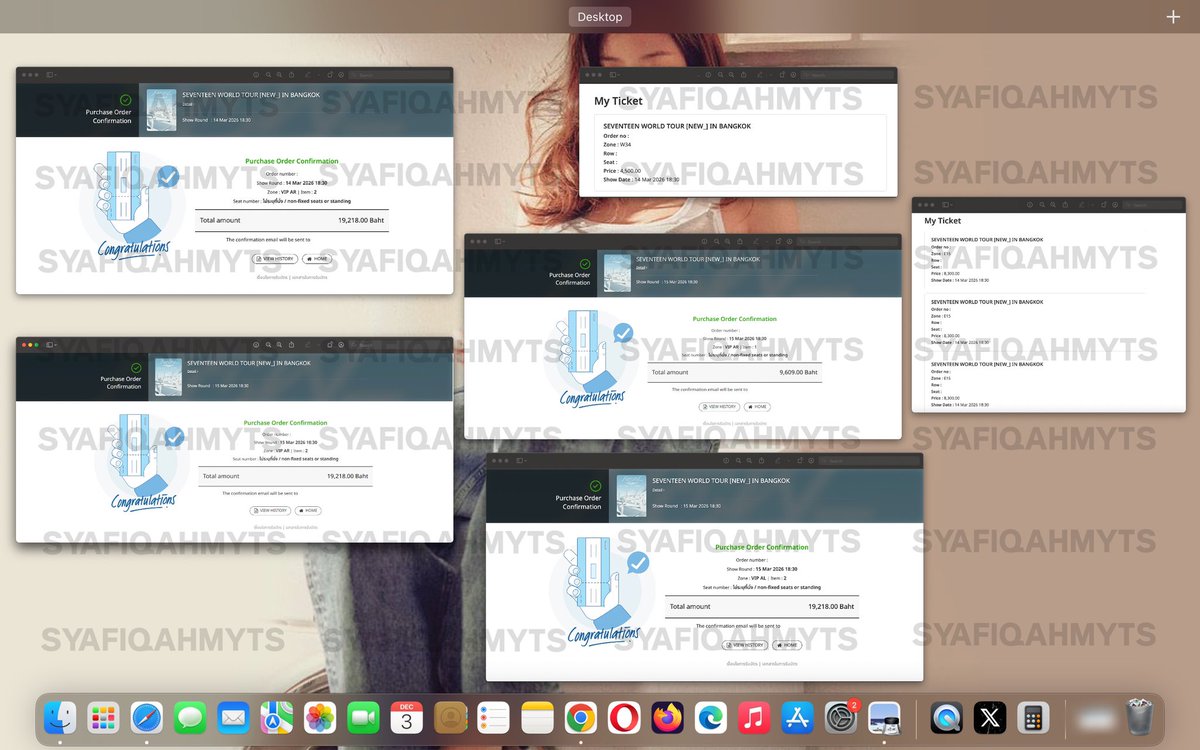
Task: Select the Desktop space label
Action: (x=600, y=16)
